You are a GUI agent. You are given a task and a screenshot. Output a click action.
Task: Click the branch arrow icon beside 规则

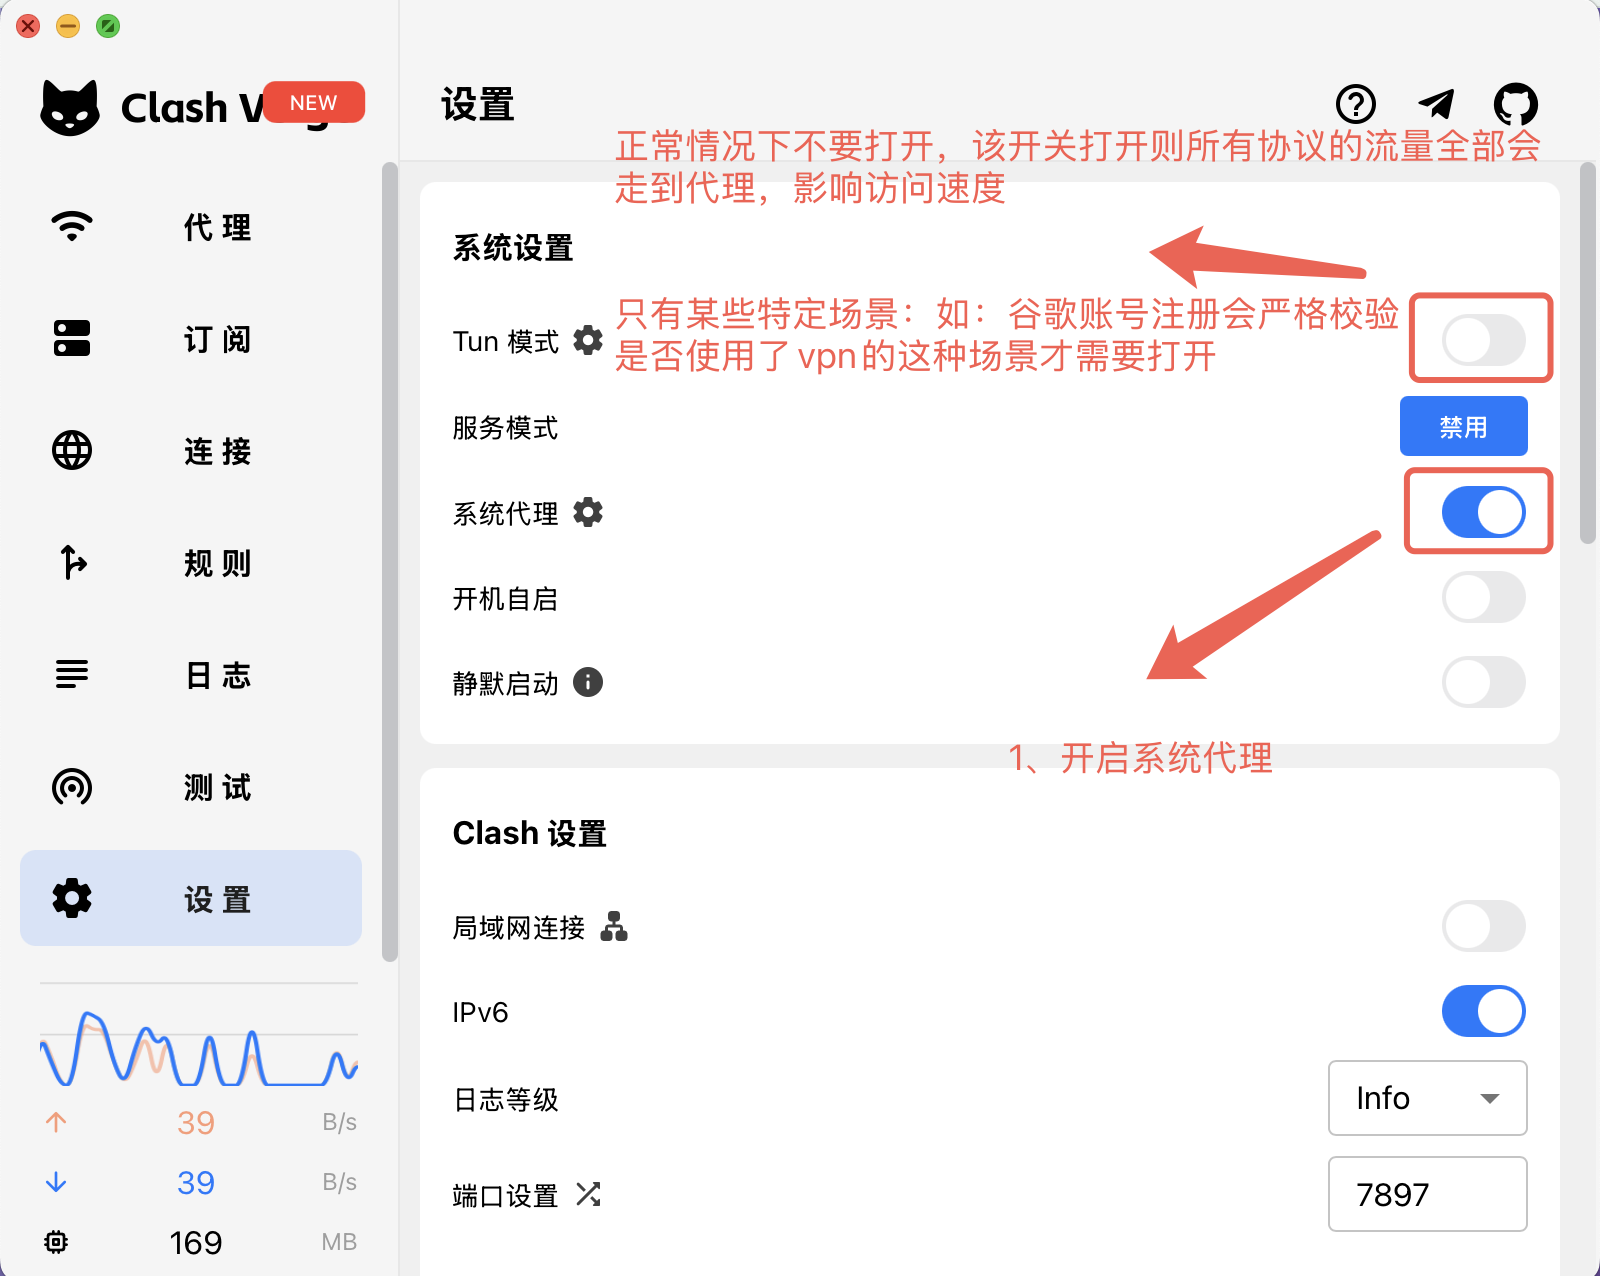point(72,562)
